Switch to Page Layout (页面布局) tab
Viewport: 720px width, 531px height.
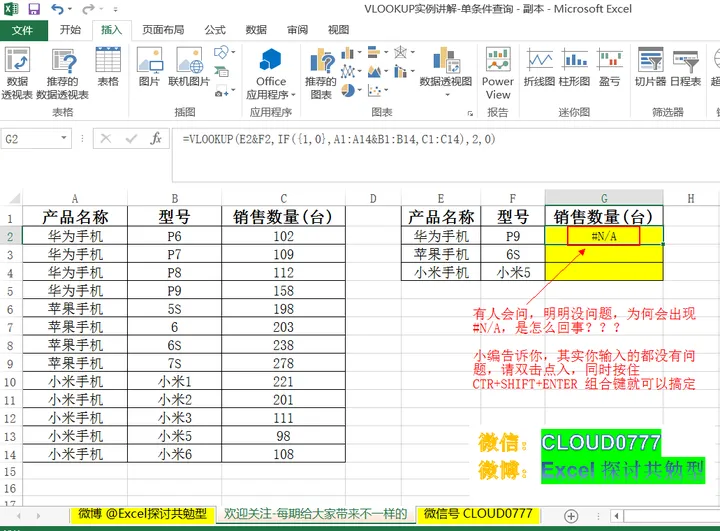pos(163,30)
